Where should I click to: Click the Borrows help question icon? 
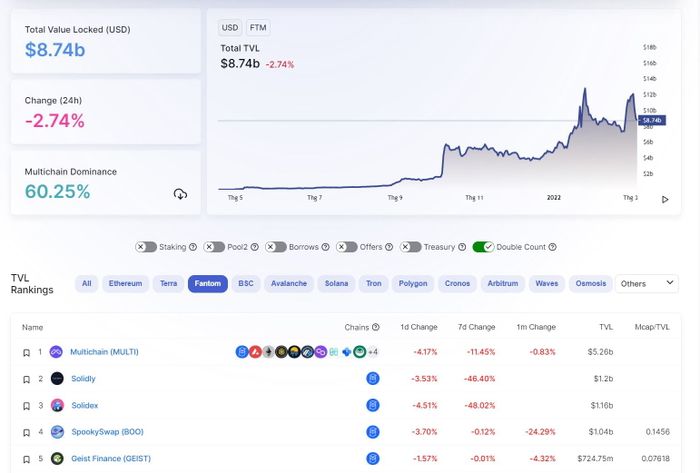[325, 247]
